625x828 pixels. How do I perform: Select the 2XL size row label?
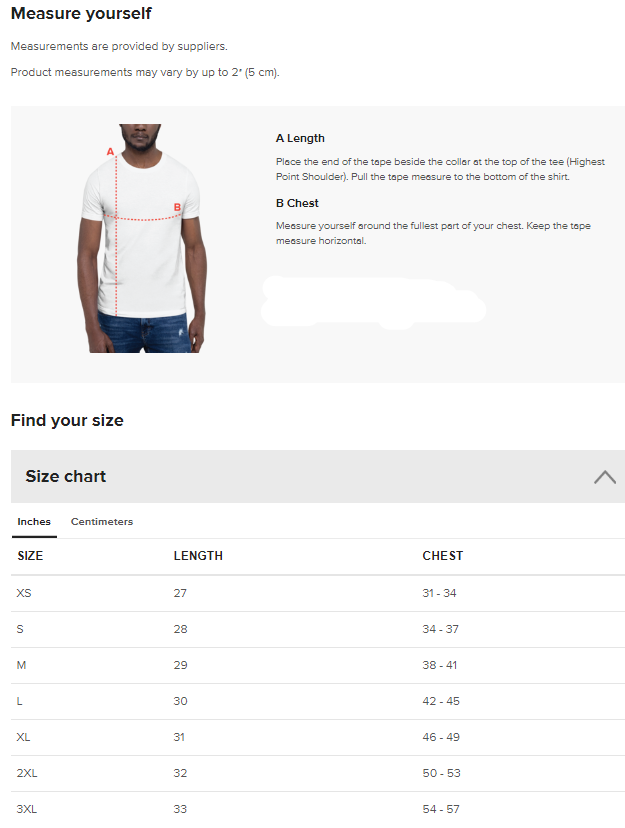[x=27, y=773]
